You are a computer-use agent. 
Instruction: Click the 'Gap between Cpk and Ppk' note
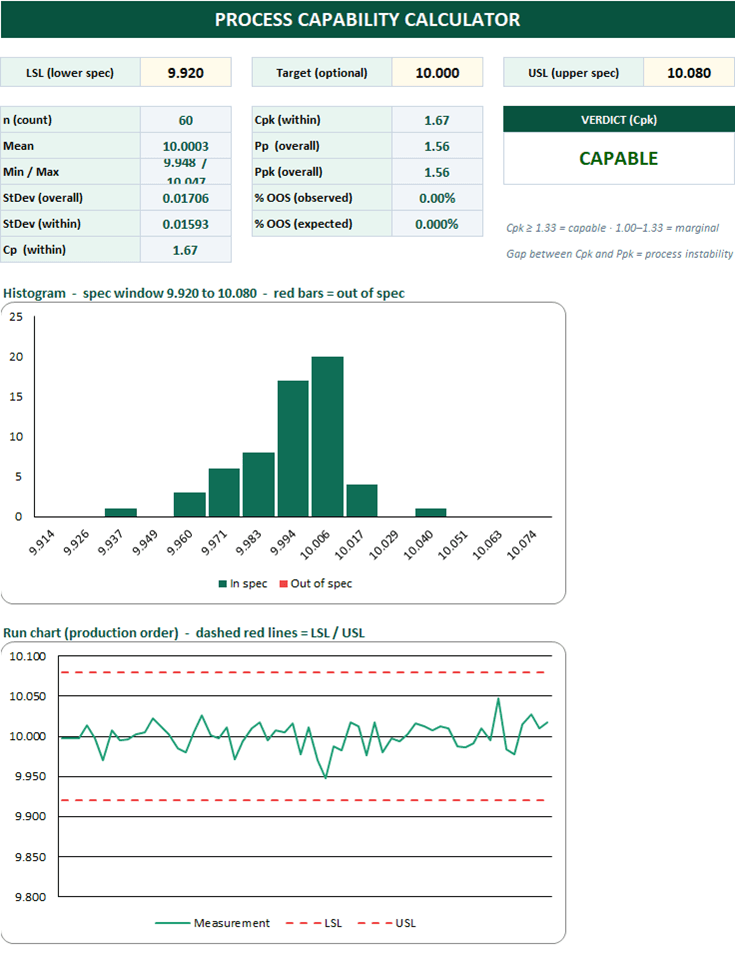pyautogui.click(x=619, y=253)
